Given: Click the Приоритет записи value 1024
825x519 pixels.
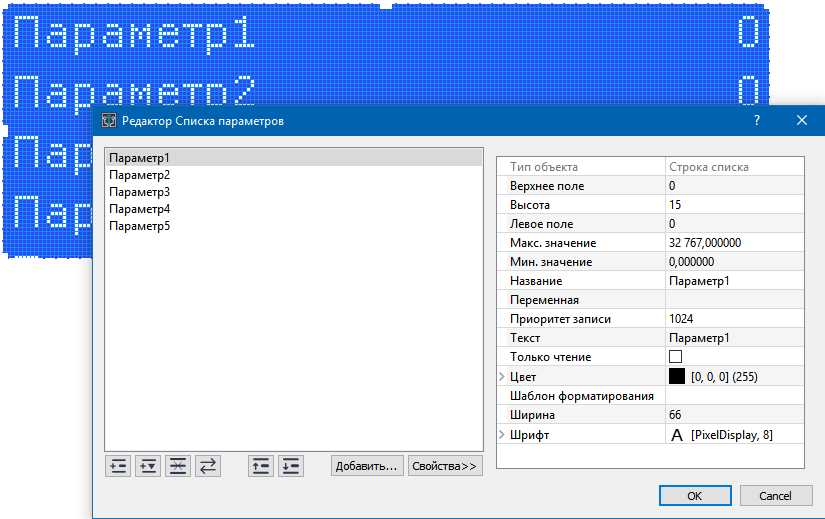Looking at the screenshot, I should 735,318.
